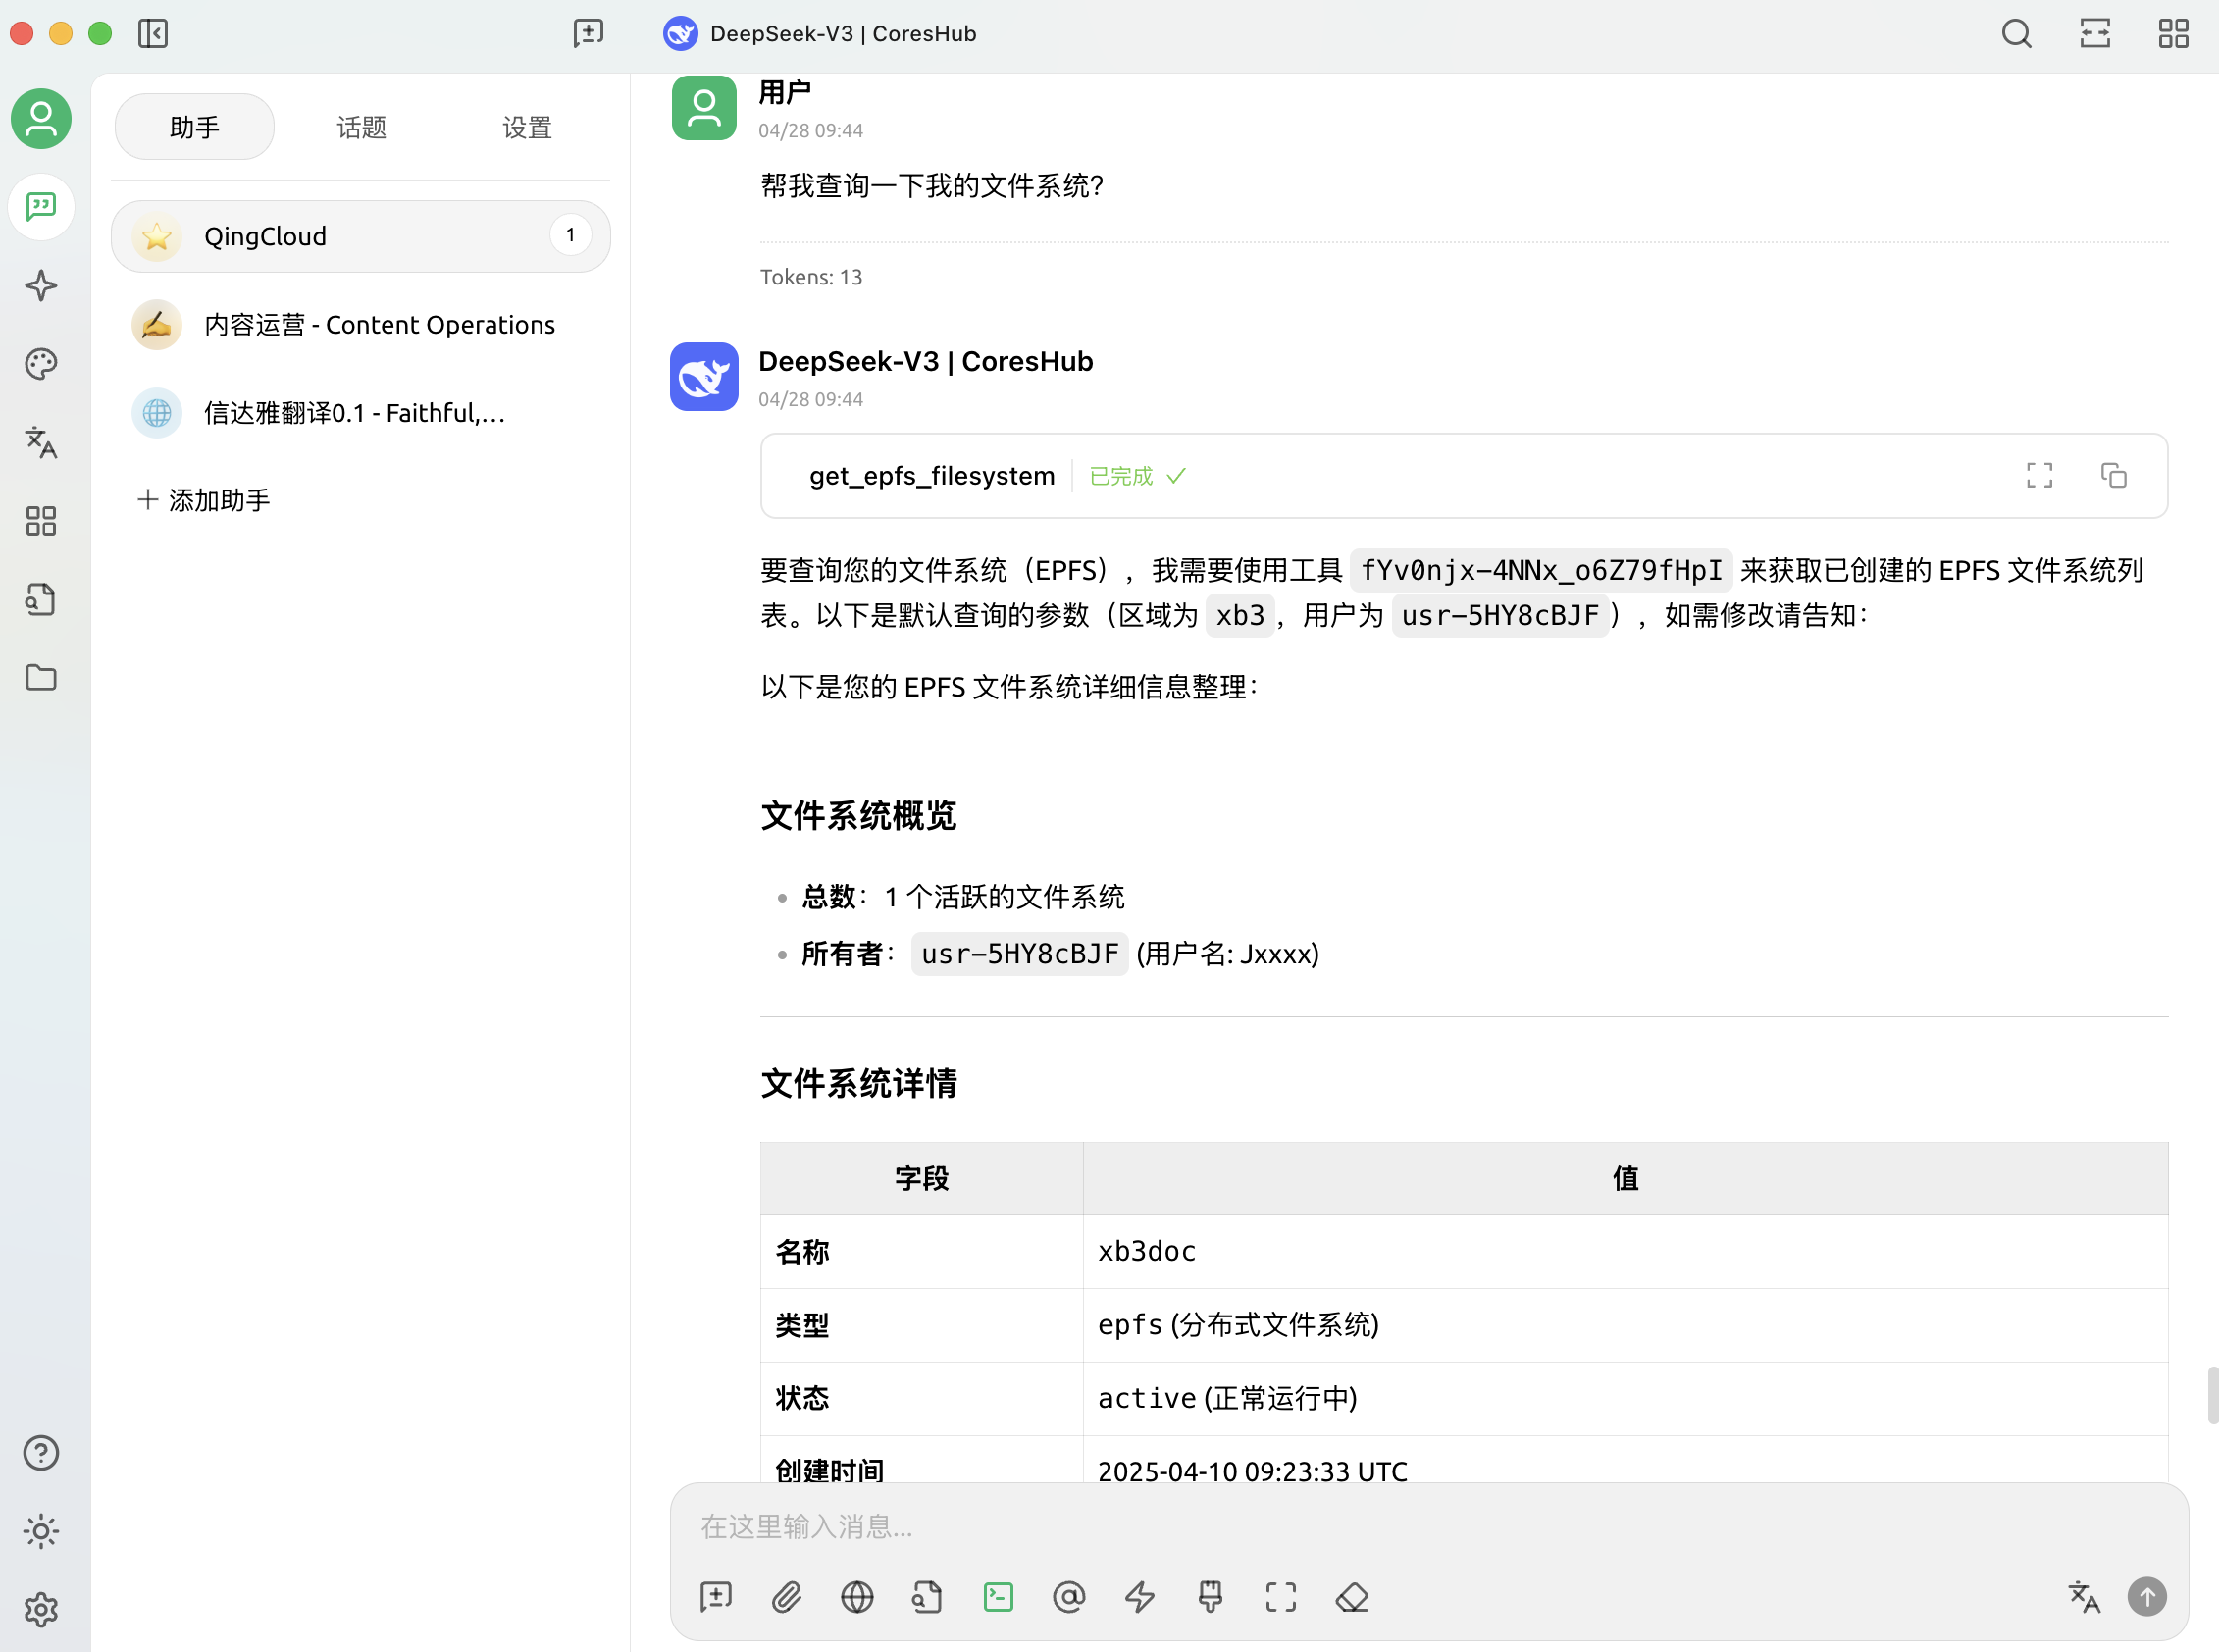The image size is (2219, 1652).
Task: Open the chat assistants view icon
Action: click(x=41, y=207)
